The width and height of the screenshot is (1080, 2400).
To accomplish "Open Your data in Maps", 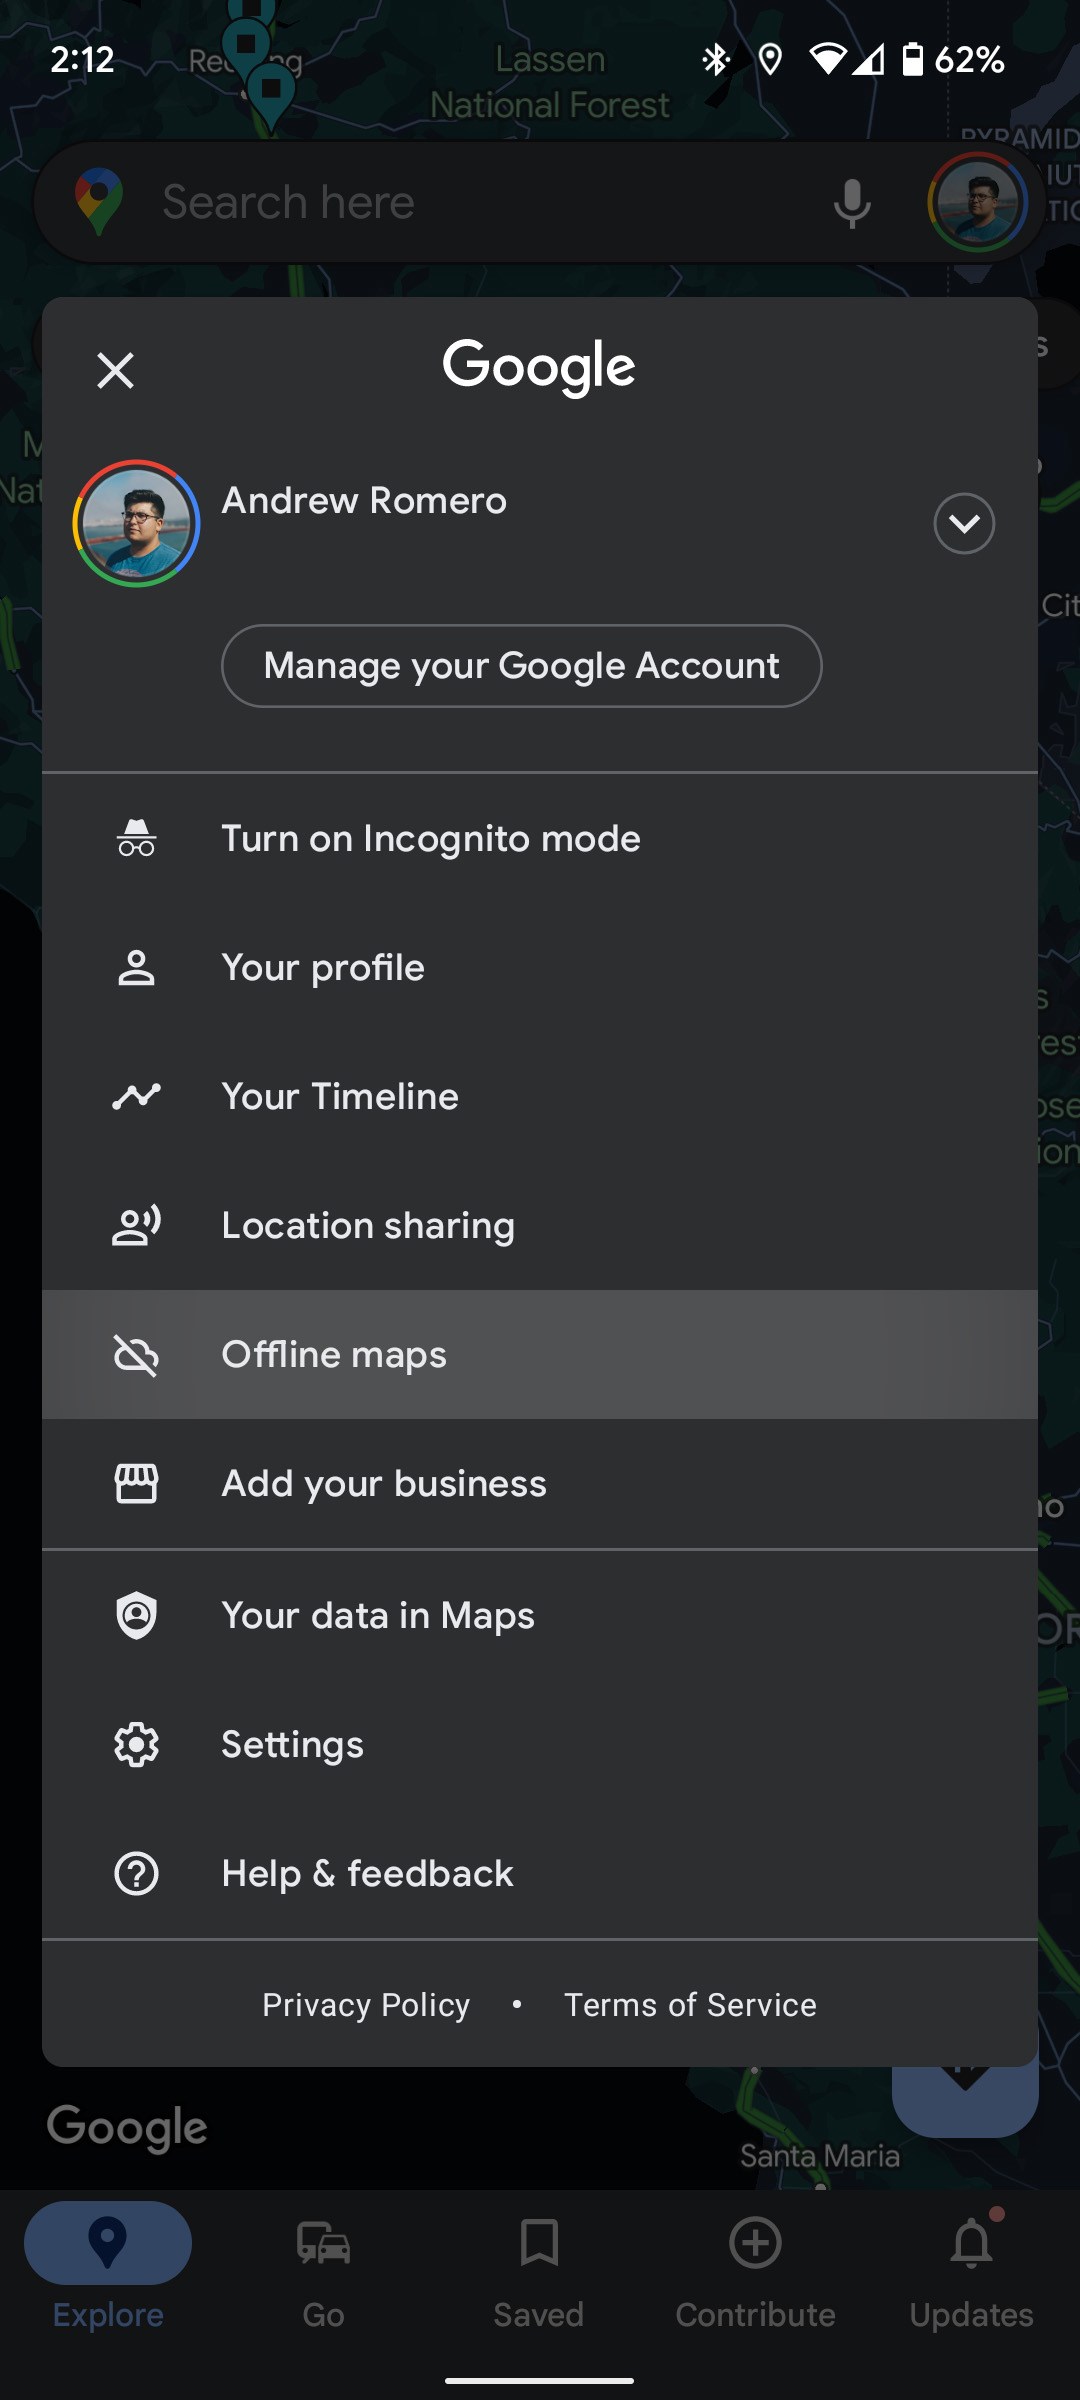I will coord(540,1616).
